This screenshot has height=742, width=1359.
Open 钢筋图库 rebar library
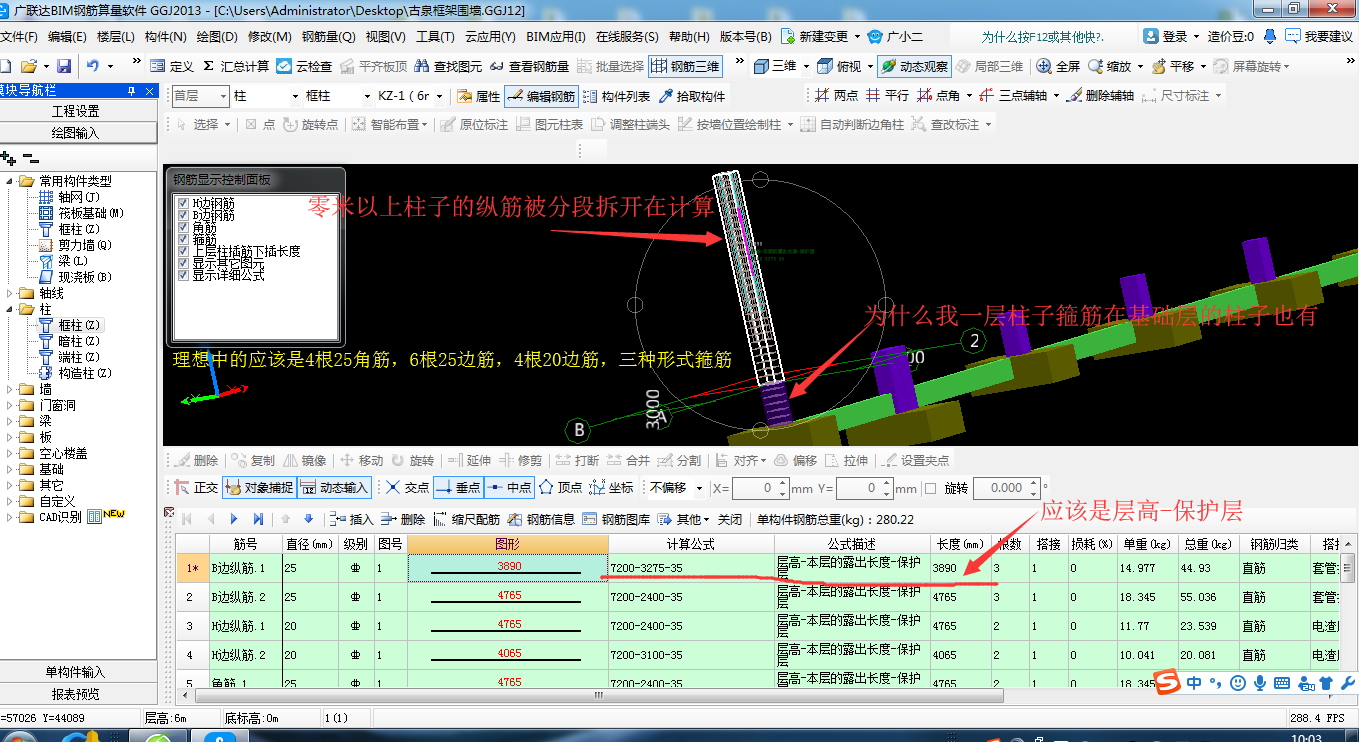(x=617, y=519)
